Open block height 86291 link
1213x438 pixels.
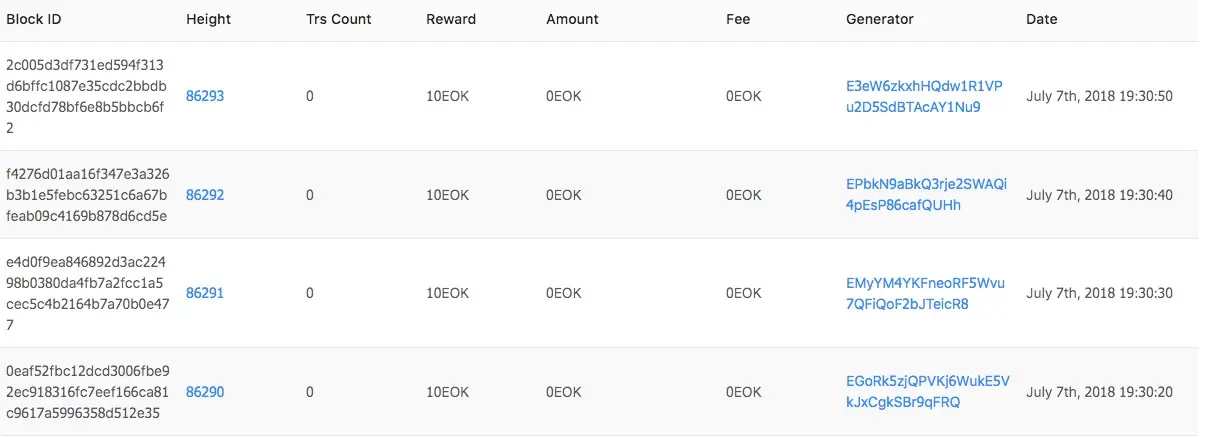coord(205,293)
